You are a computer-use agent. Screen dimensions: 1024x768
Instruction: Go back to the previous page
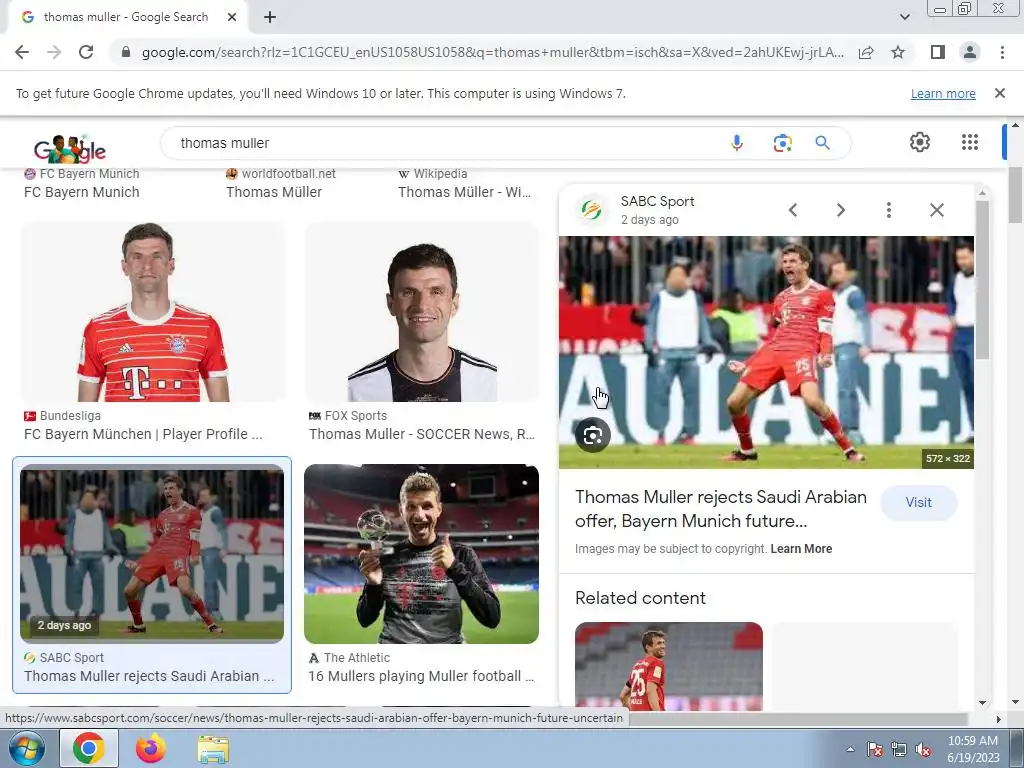[x=22, y=52]
